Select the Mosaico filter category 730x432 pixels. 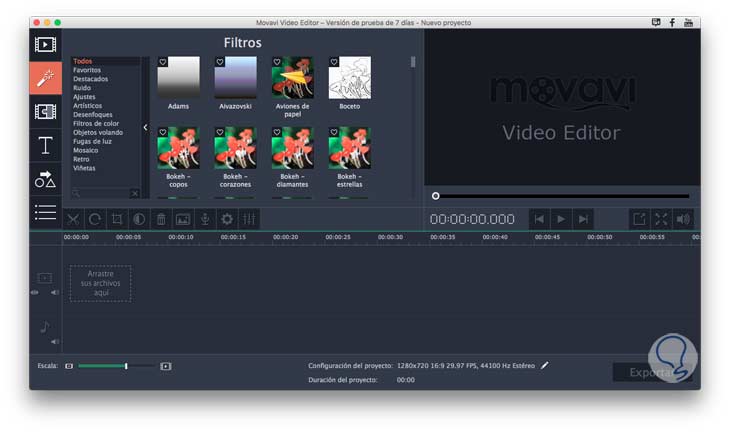pyautogui.click(x=85, y=150)
